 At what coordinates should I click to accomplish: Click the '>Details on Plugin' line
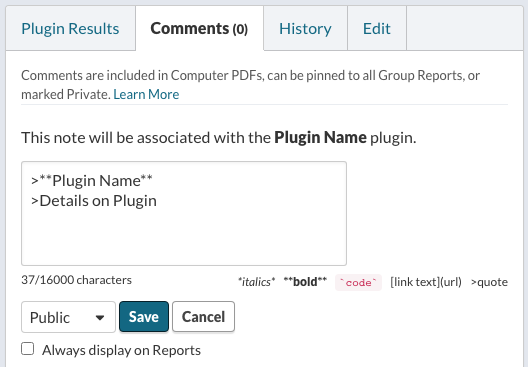94,201
